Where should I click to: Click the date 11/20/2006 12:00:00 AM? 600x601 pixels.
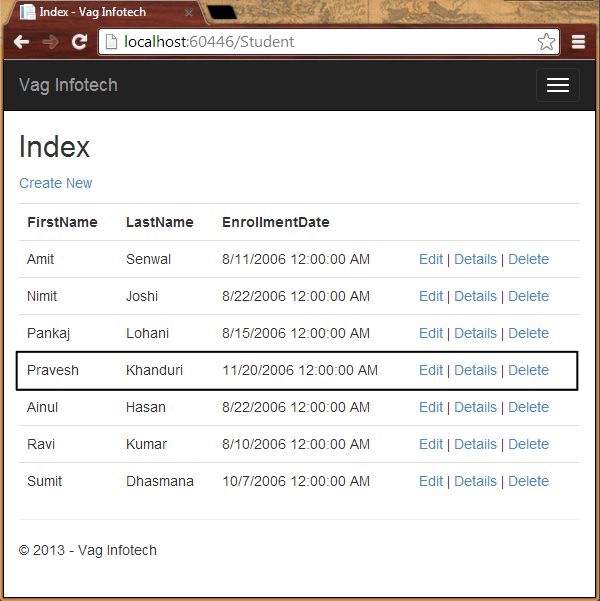pyautogui.click(x=300, y=370)
